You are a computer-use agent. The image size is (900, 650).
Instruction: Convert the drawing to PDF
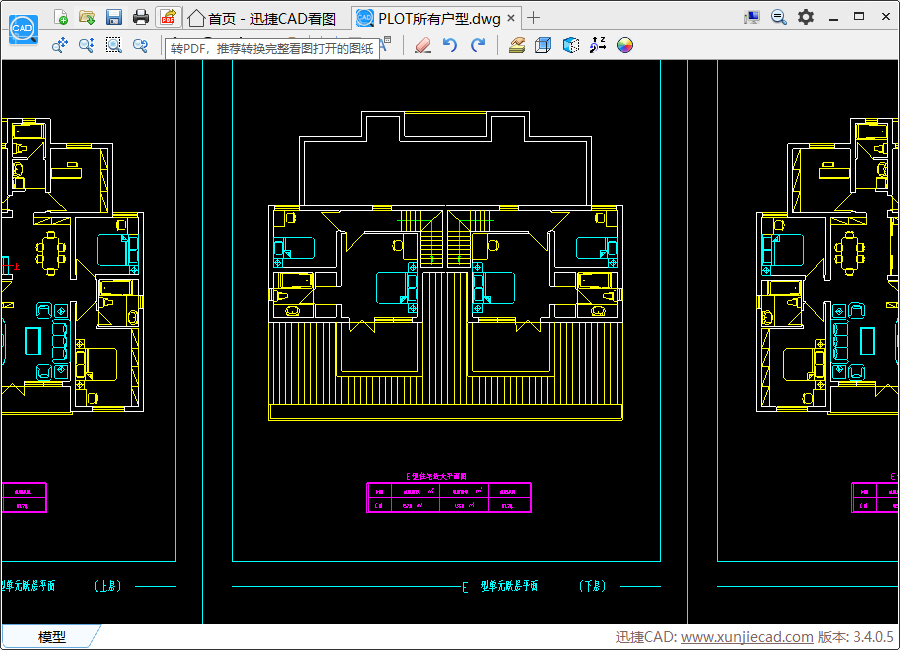pyautogui.click(x=168, y=17)
